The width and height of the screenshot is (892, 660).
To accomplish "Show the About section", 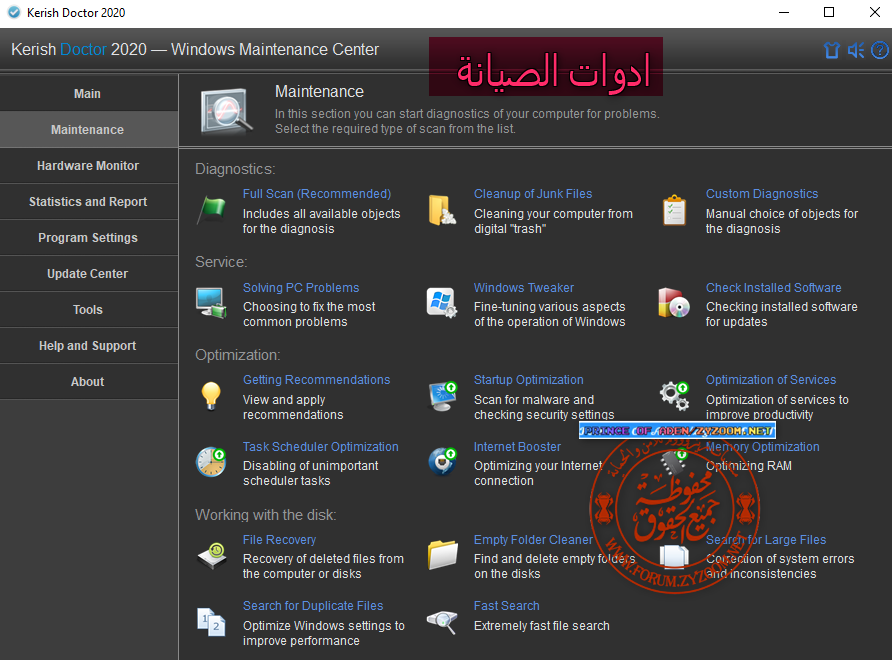I will [89, 382].
